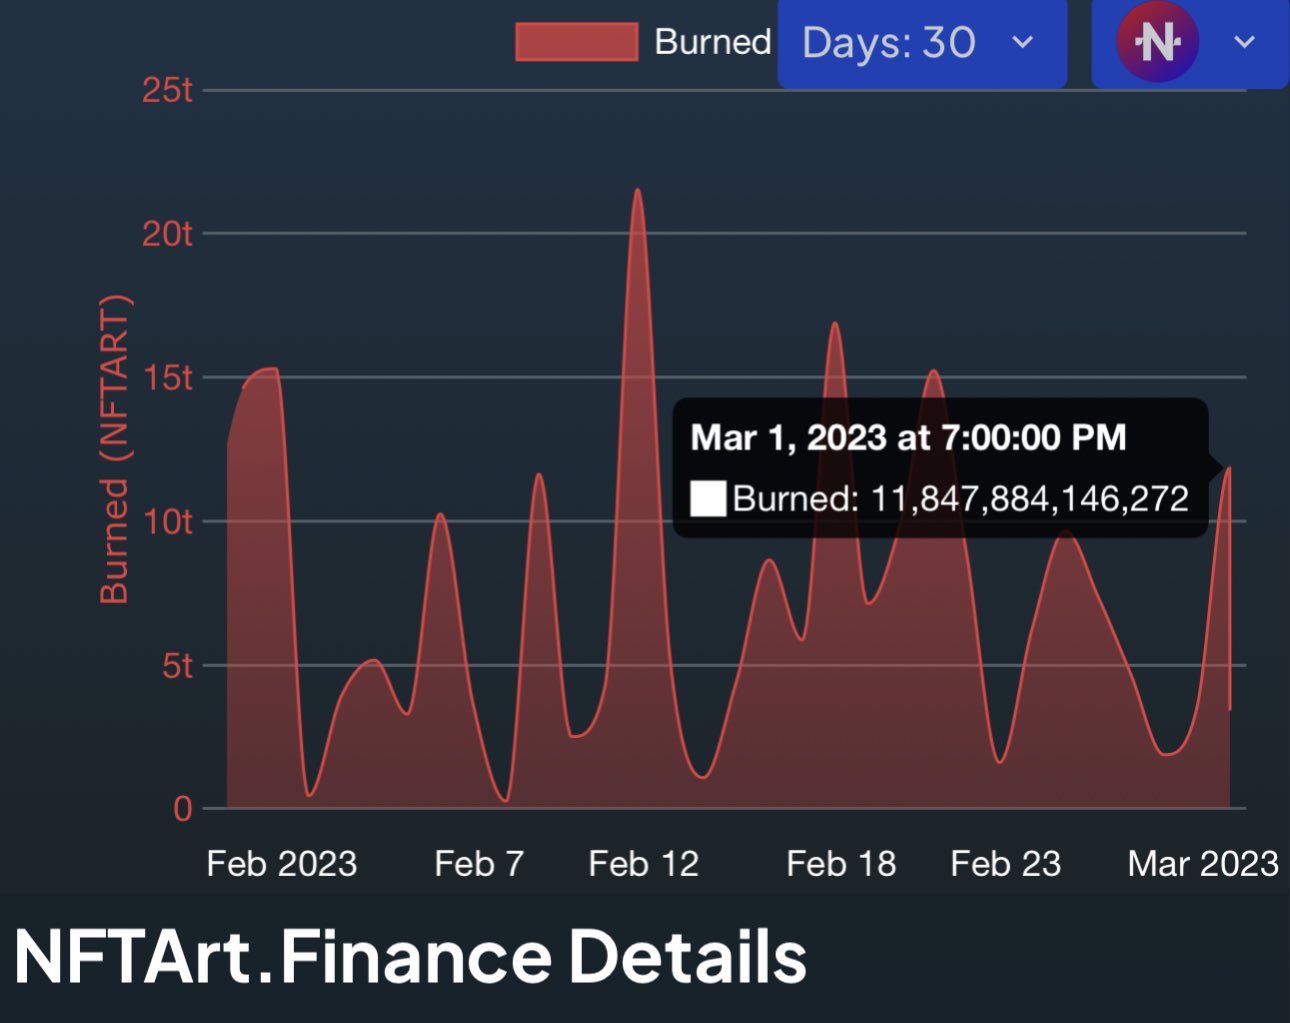
Task: Click the Feb 2023 x-axis label
Action: tap(281, 864)
